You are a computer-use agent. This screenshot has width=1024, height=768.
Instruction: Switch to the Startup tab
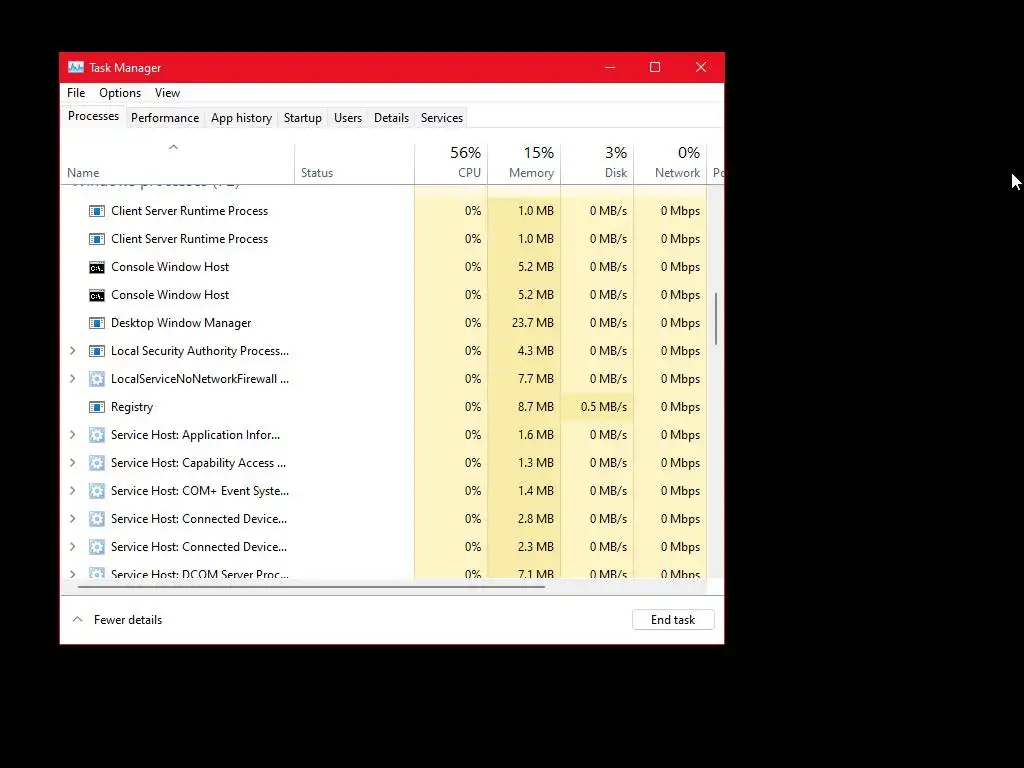tap(302, 118)
